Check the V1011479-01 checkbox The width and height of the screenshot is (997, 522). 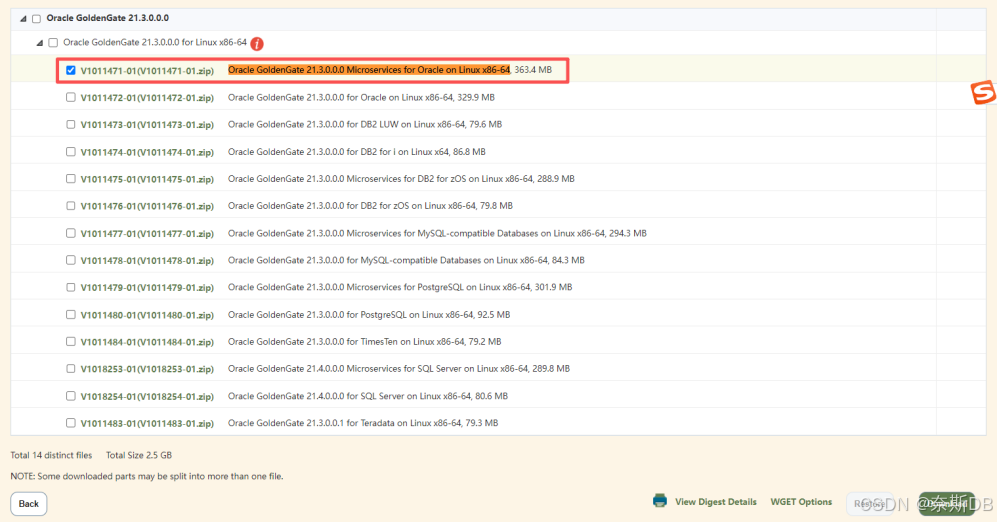pos(71,287)
